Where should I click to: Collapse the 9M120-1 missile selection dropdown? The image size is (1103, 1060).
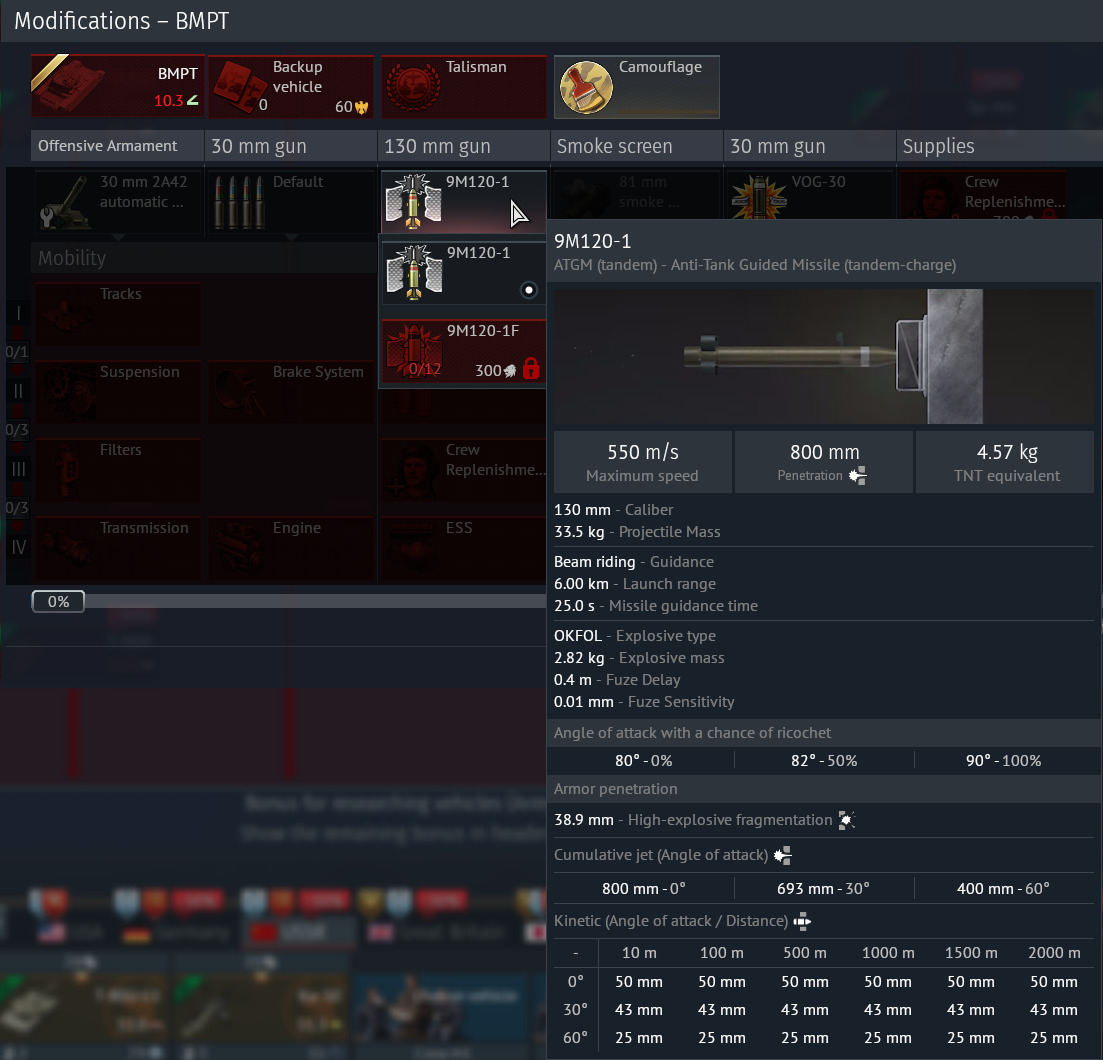463,200
